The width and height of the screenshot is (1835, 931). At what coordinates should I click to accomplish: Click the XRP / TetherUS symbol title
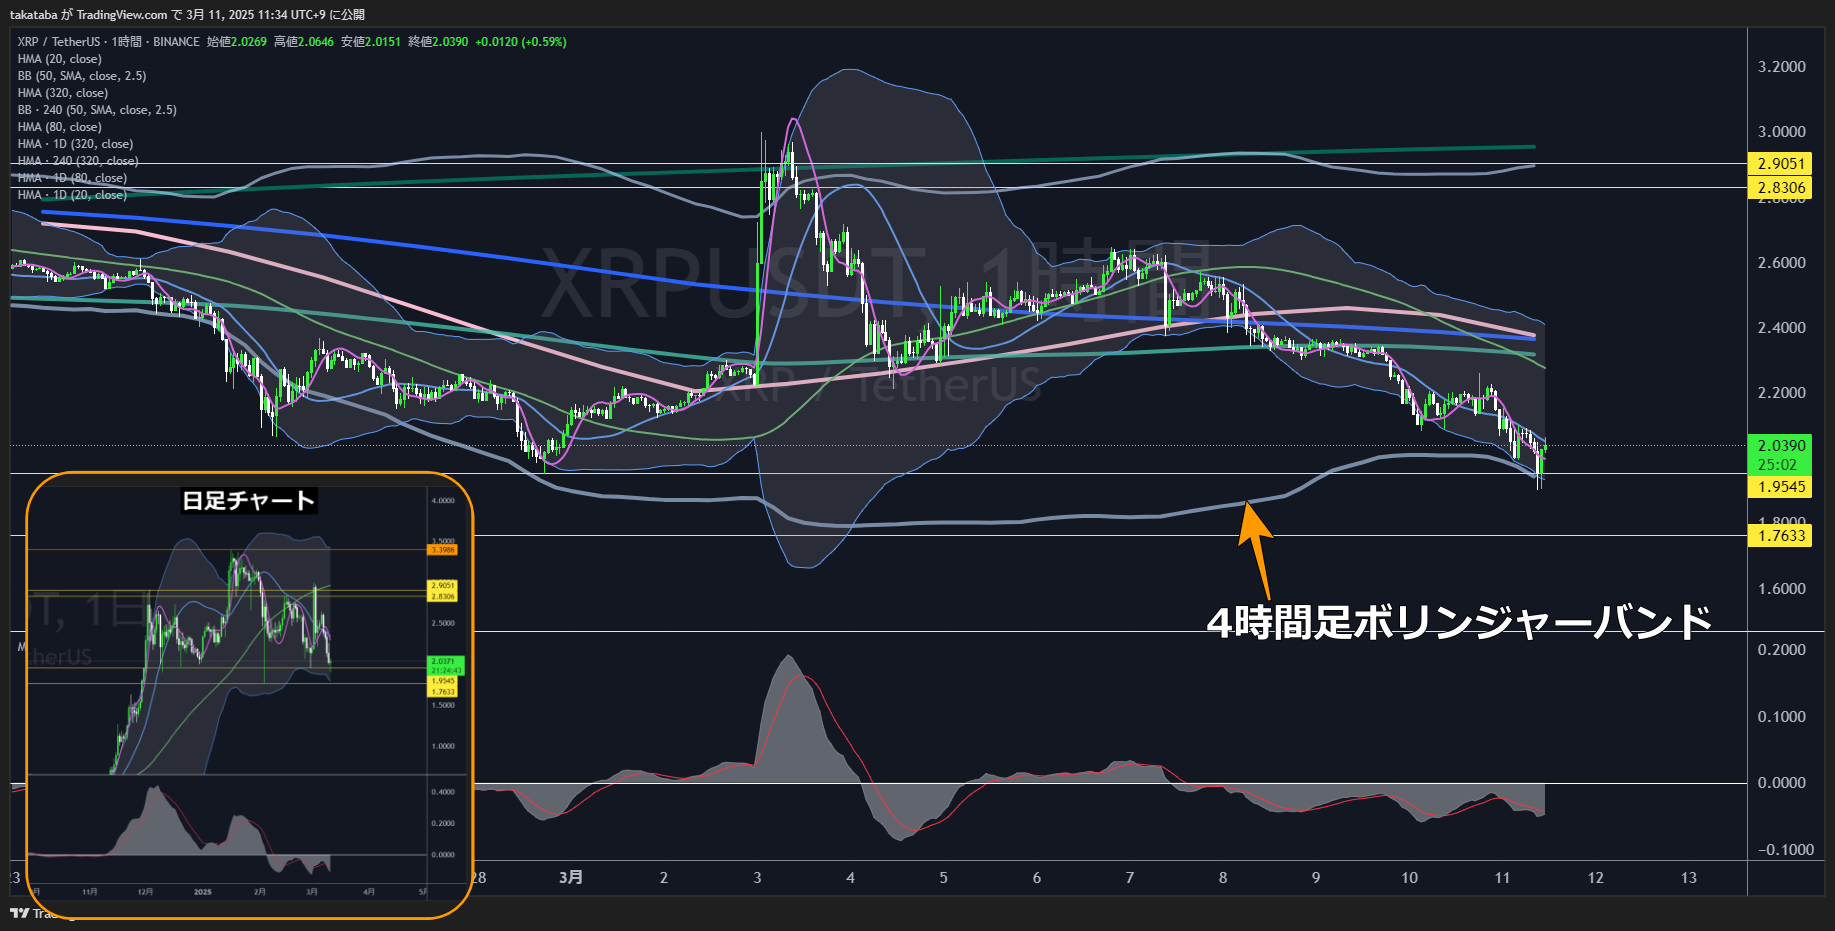pos(59,42)
